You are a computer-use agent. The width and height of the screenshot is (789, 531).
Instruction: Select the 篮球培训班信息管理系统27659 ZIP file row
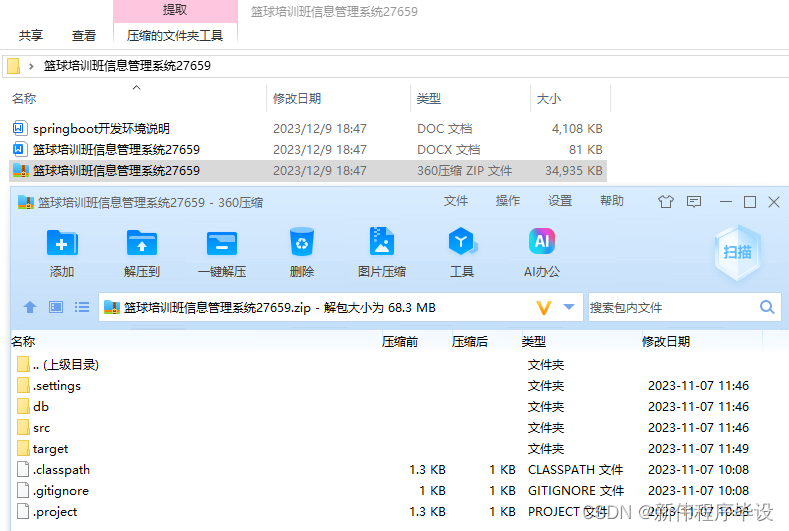[x=308, y=171]
